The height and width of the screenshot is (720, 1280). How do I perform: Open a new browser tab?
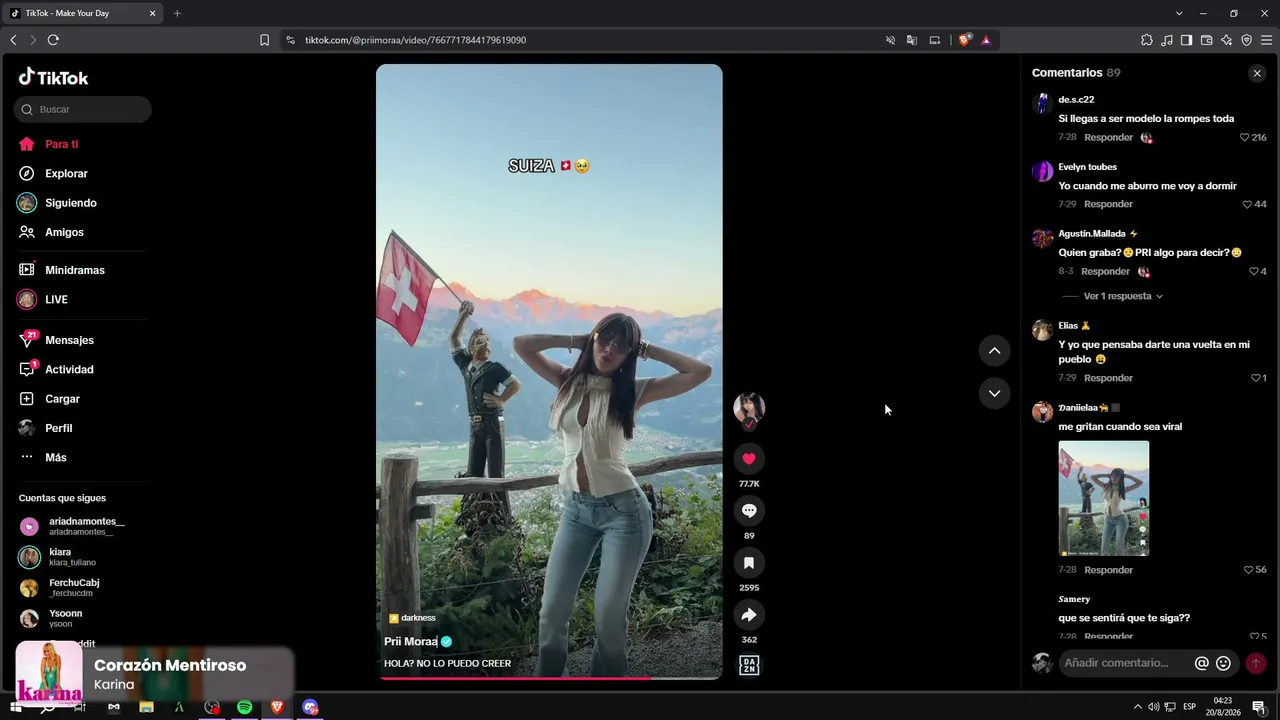click(x=177, y=13)
